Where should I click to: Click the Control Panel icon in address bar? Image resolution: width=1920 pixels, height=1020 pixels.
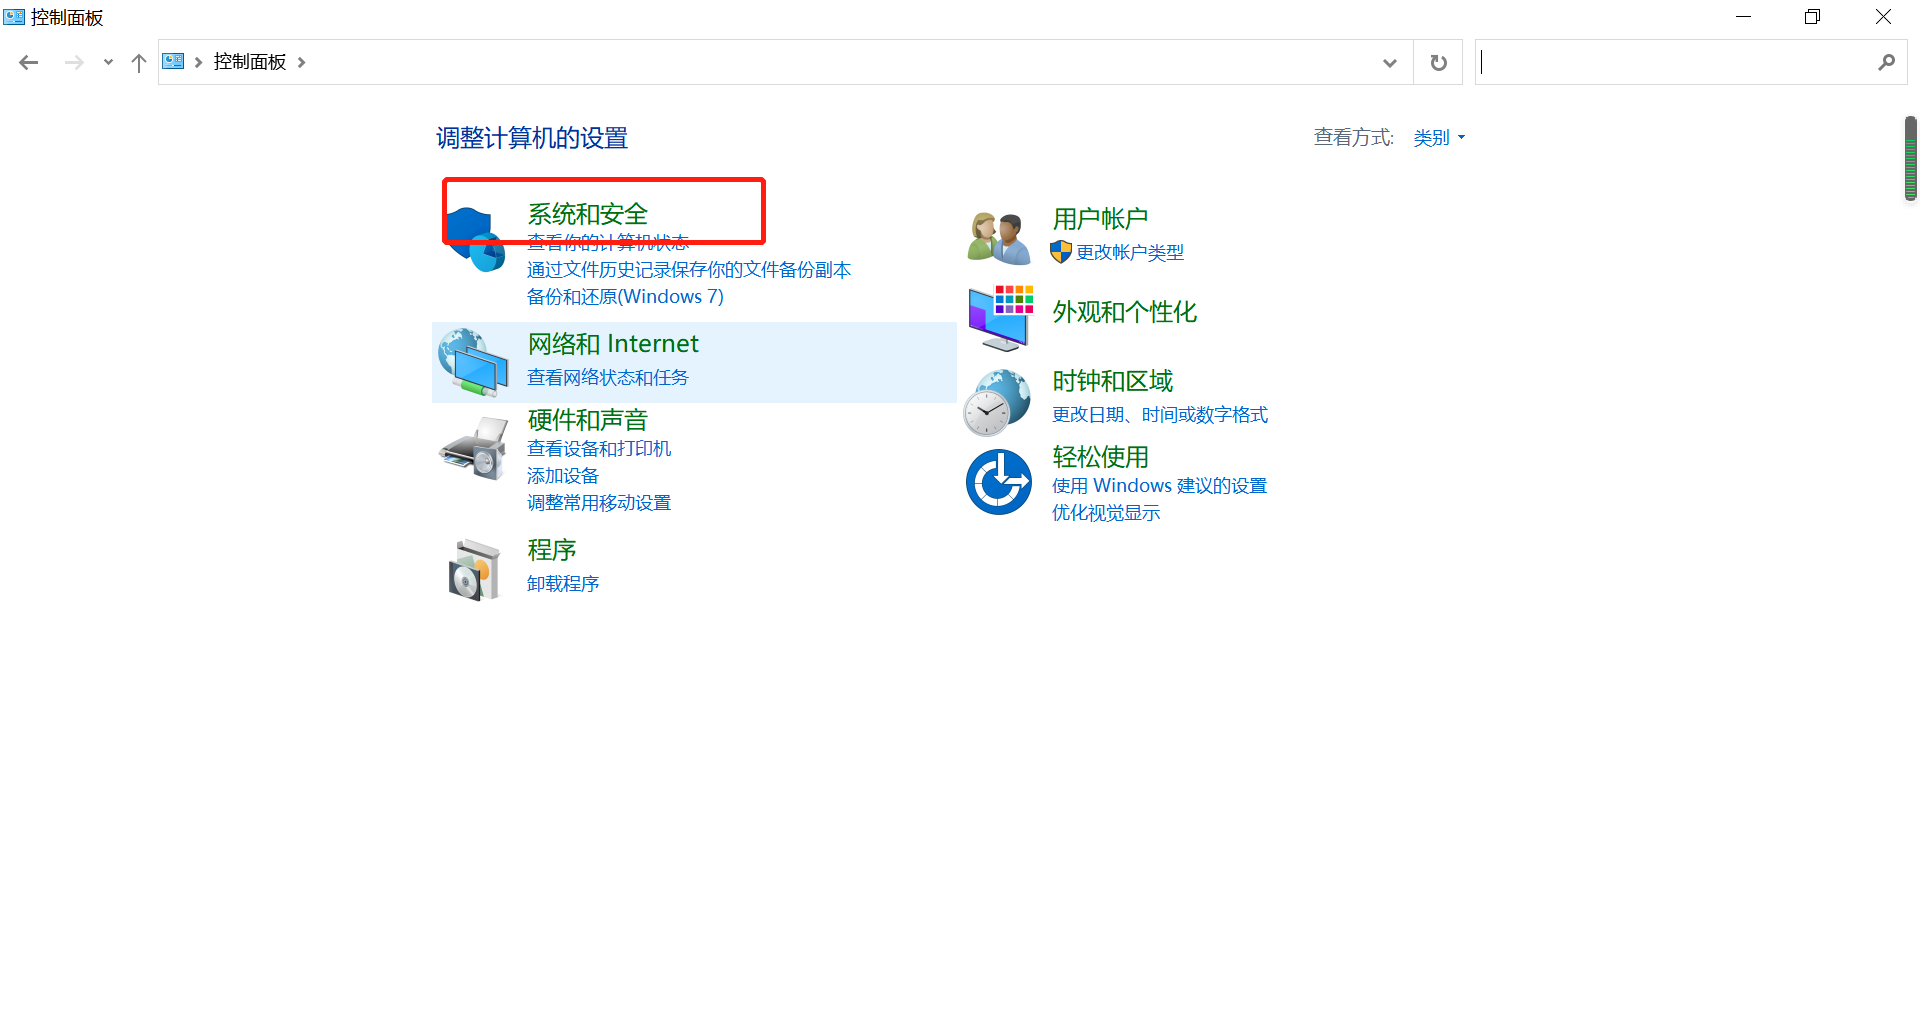click(173, 61)
